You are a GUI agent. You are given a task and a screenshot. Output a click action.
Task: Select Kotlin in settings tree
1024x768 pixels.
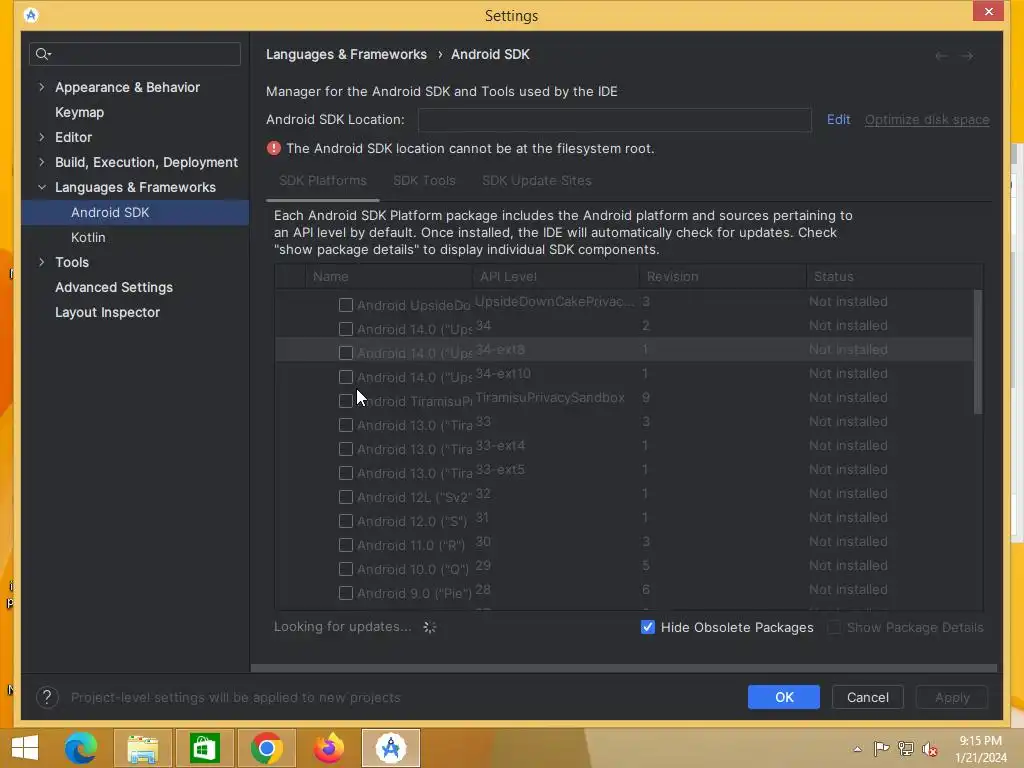pos(88,237)
